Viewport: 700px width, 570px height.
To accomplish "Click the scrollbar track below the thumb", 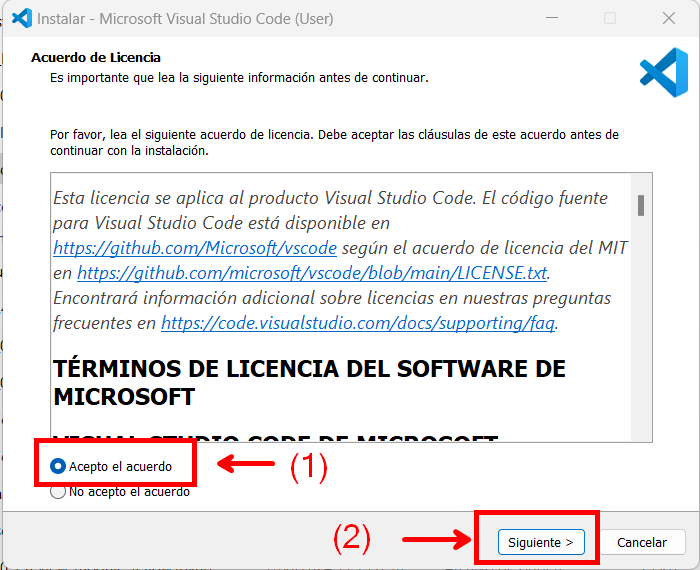I will click(x=641, y=328).
